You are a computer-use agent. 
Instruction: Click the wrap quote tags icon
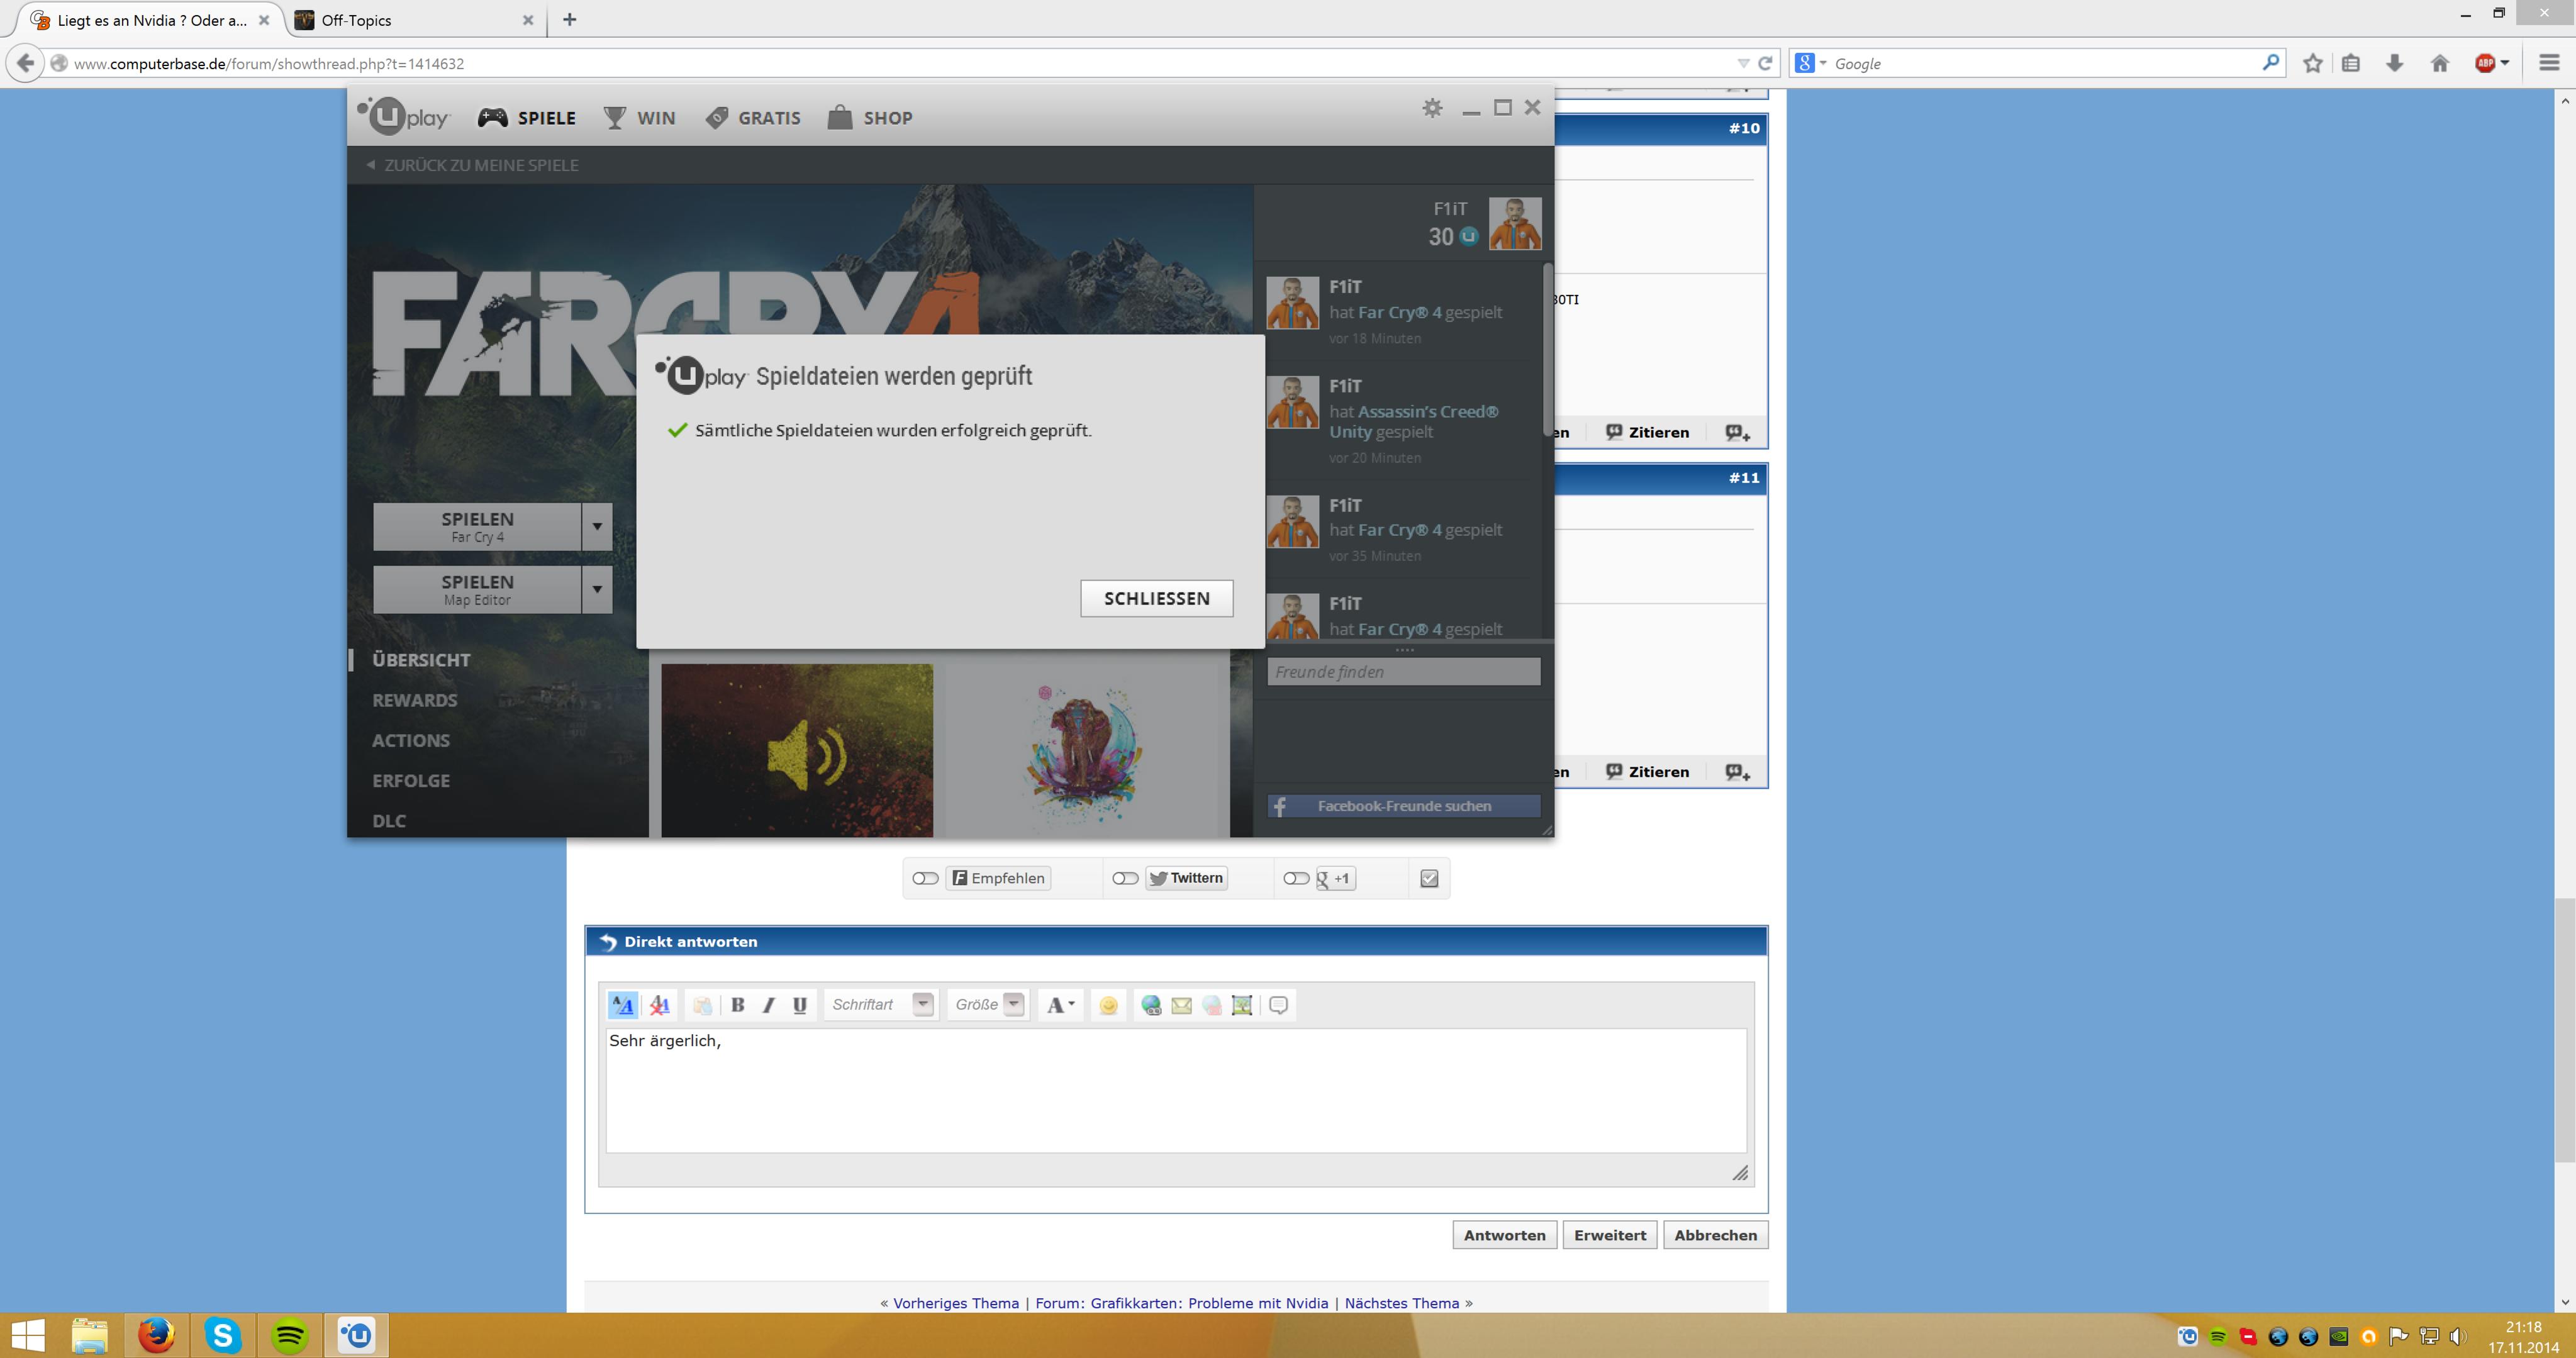click(x=1278, y=1005)
